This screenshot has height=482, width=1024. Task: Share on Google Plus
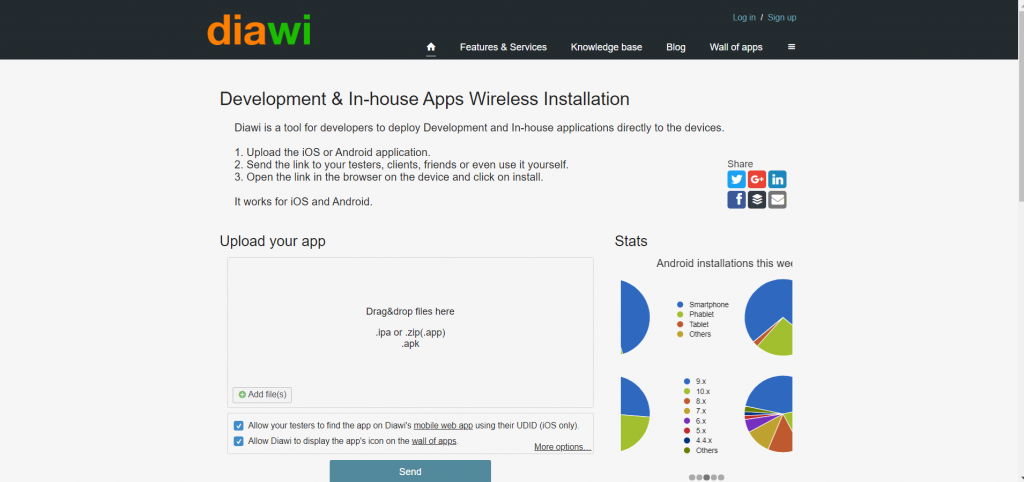[x=757, y=179]
